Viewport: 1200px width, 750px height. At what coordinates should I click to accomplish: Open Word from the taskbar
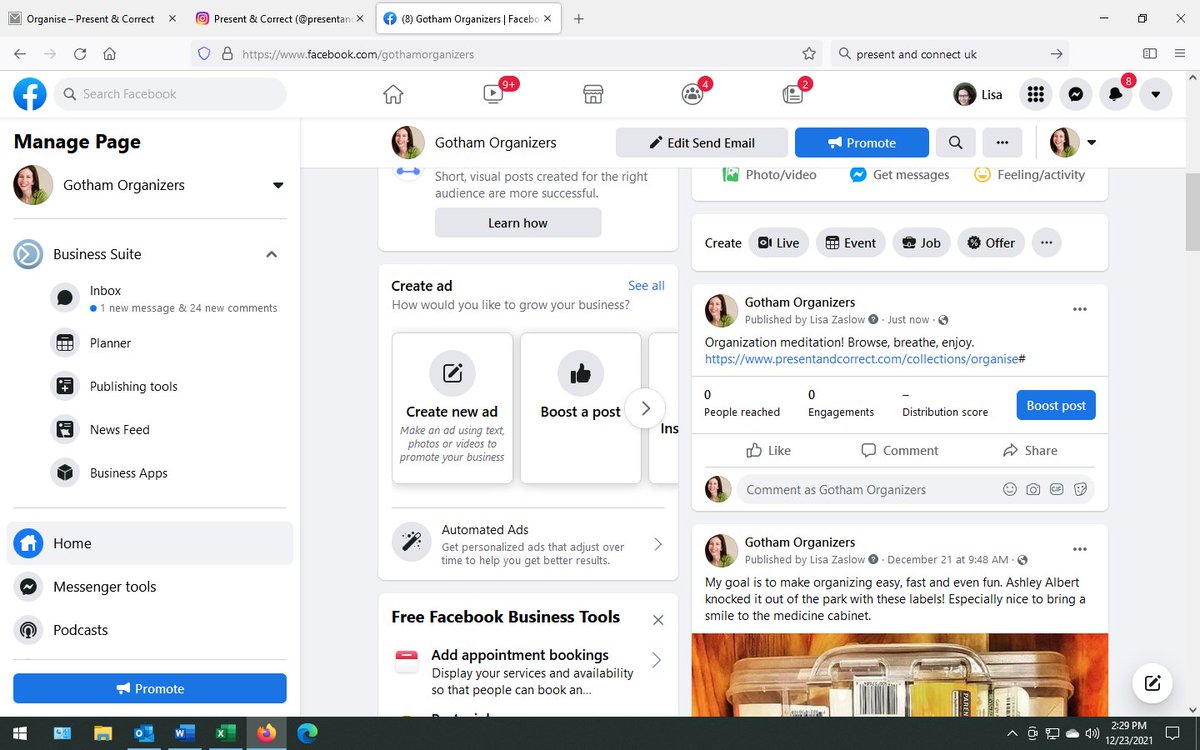pyautogui.click(x=183, y=733)
